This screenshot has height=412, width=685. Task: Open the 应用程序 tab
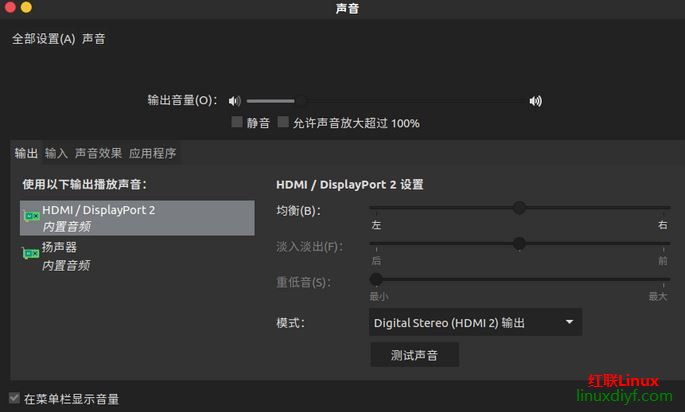(152, 153)
